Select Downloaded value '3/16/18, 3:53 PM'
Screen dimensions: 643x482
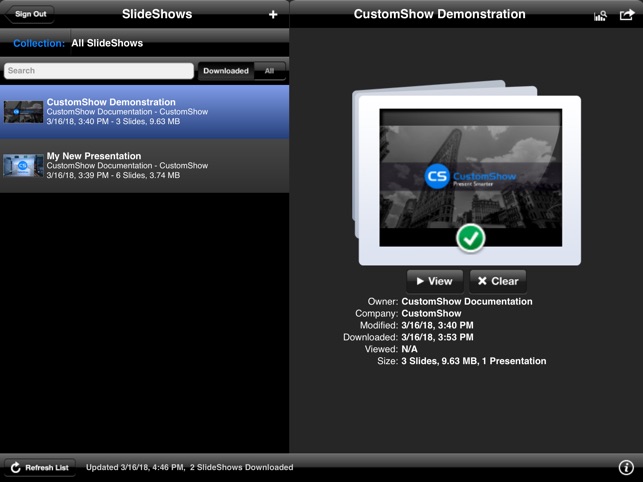[438, 337]
